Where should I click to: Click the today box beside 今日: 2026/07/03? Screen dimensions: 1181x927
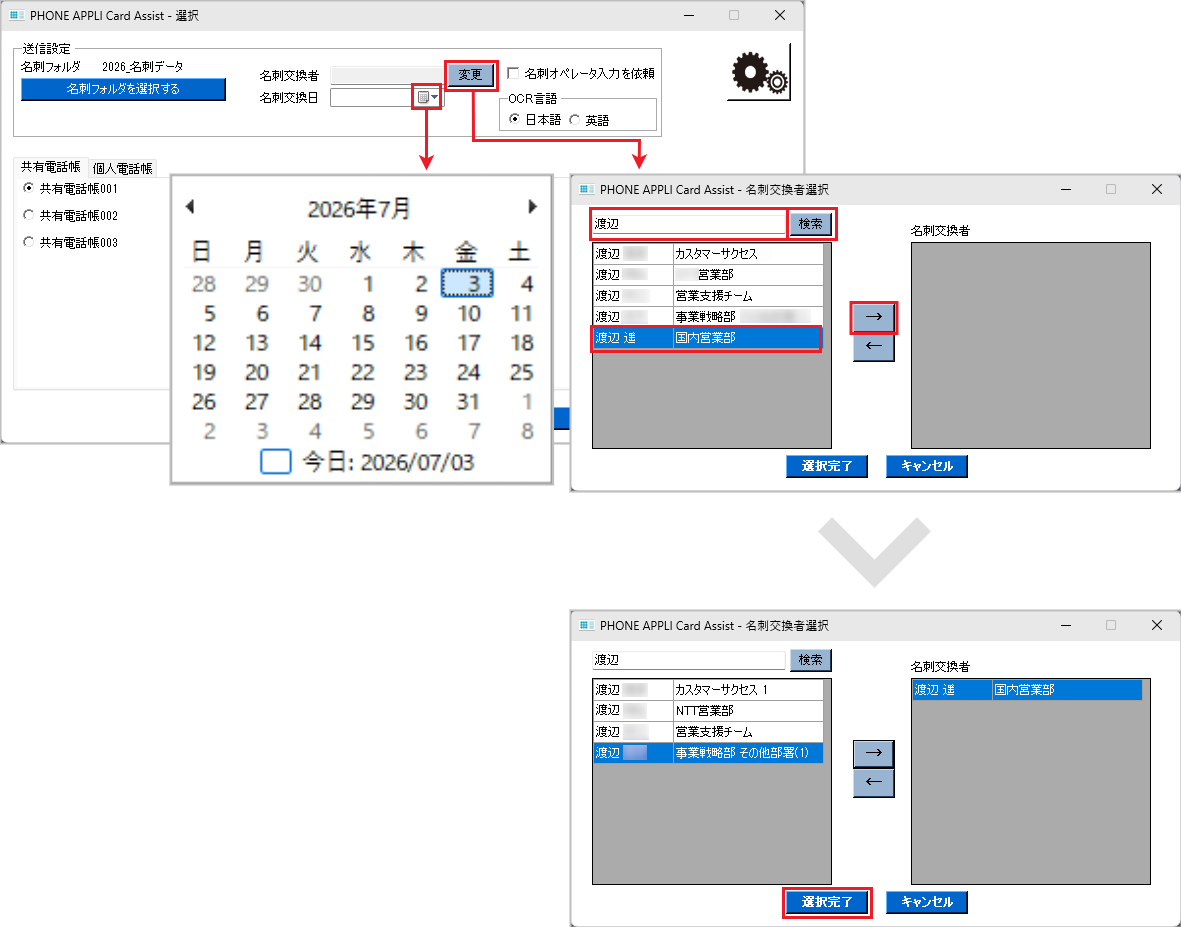pos(276,462)
